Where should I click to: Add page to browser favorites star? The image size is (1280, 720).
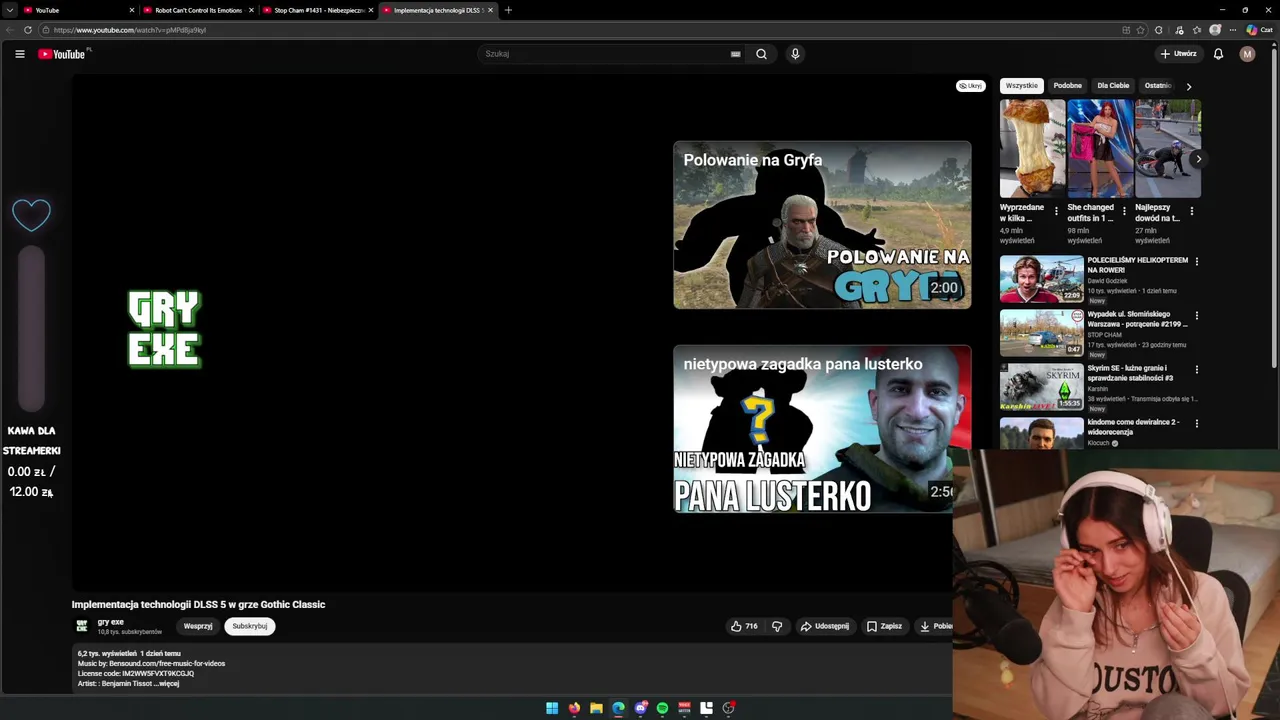[x=1141, y=30]
